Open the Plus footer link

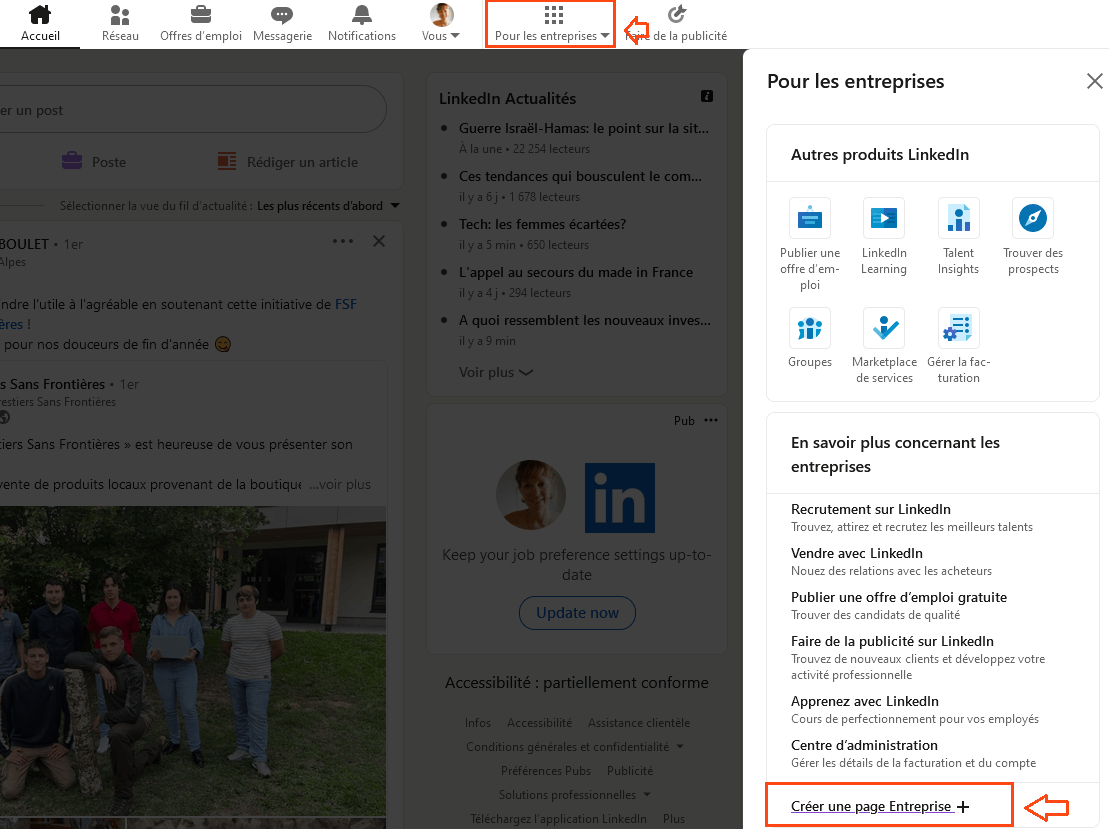(x=673, y=818)
